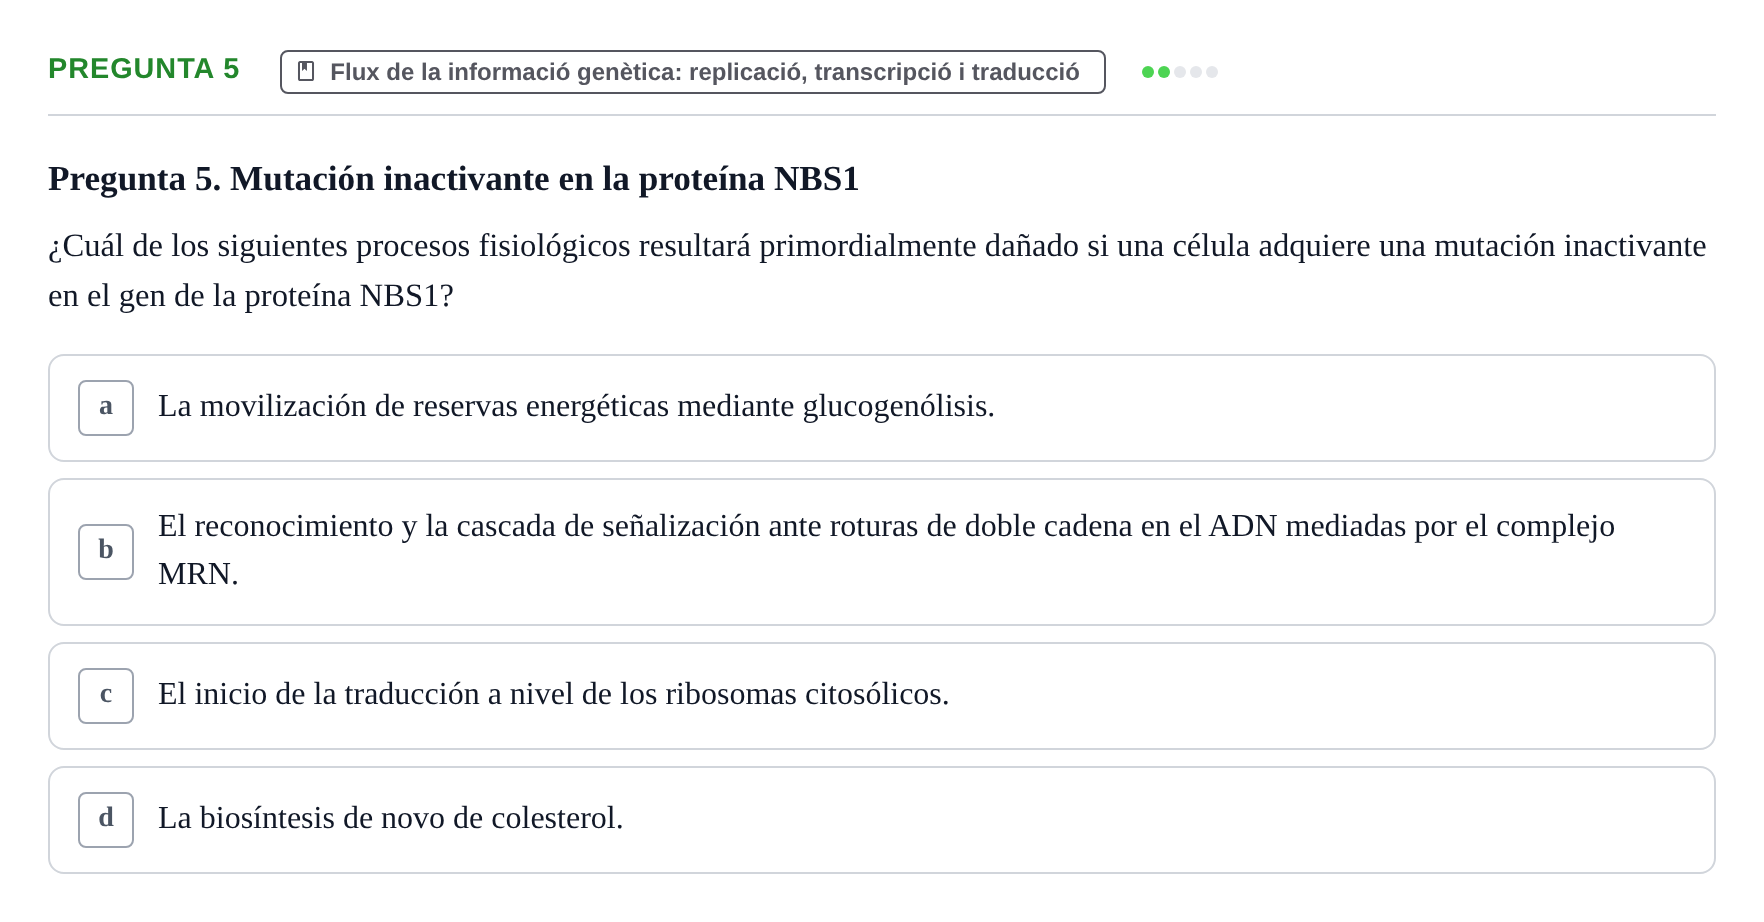Click the difficulty dots indicator

[1180, 72]
